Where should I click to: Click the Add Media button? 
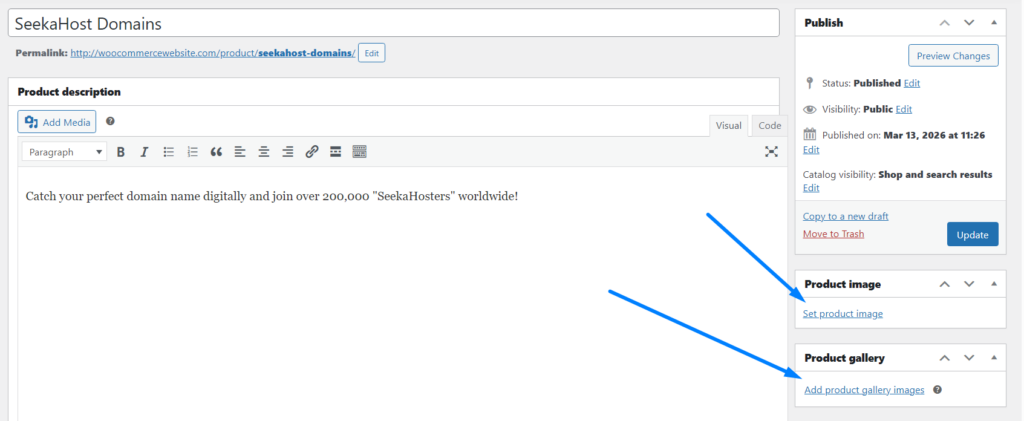(57, 122)
